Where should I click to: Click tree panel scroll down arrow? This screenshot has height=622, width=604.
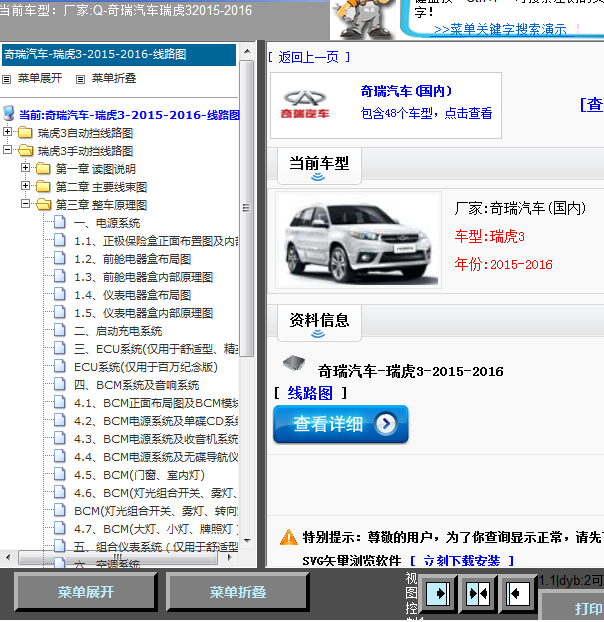tap(247, 541)
